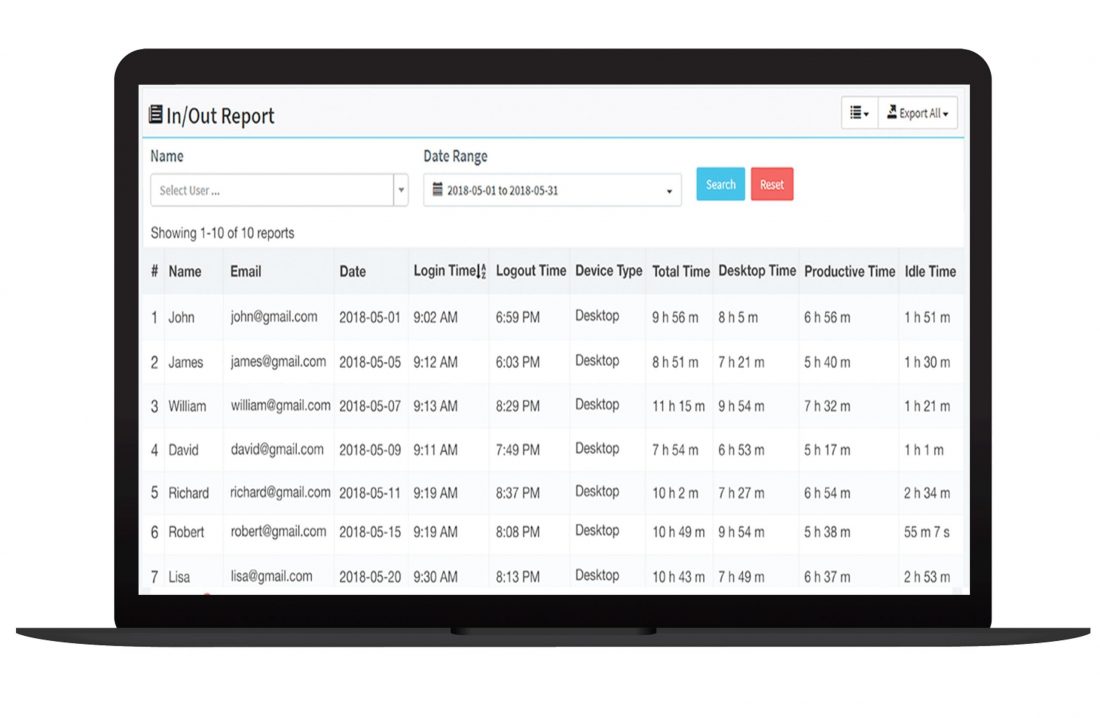Click the Idle Time column header
This screenshot has width=1100, height=718.
point(930,271)
